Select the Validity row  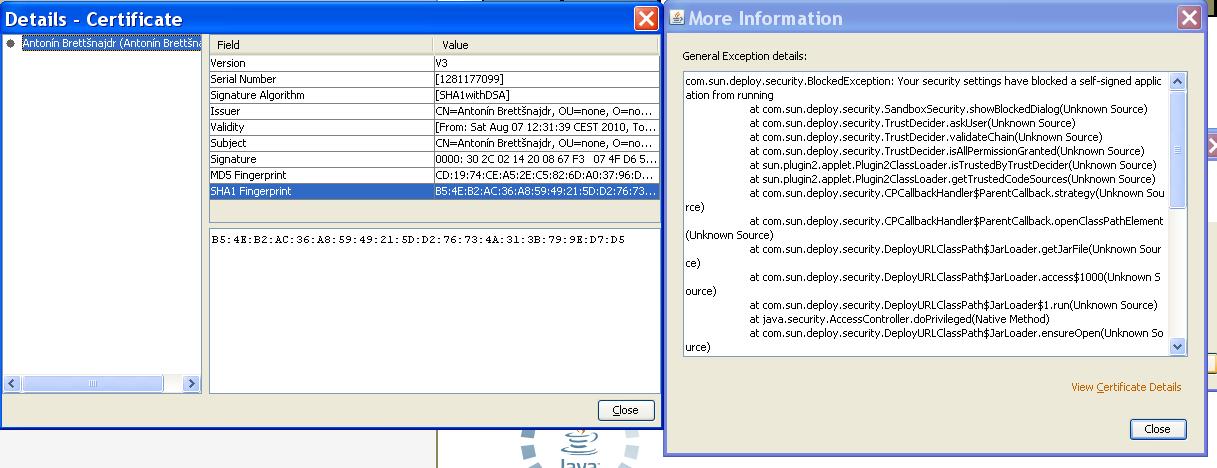coord(434,127)
